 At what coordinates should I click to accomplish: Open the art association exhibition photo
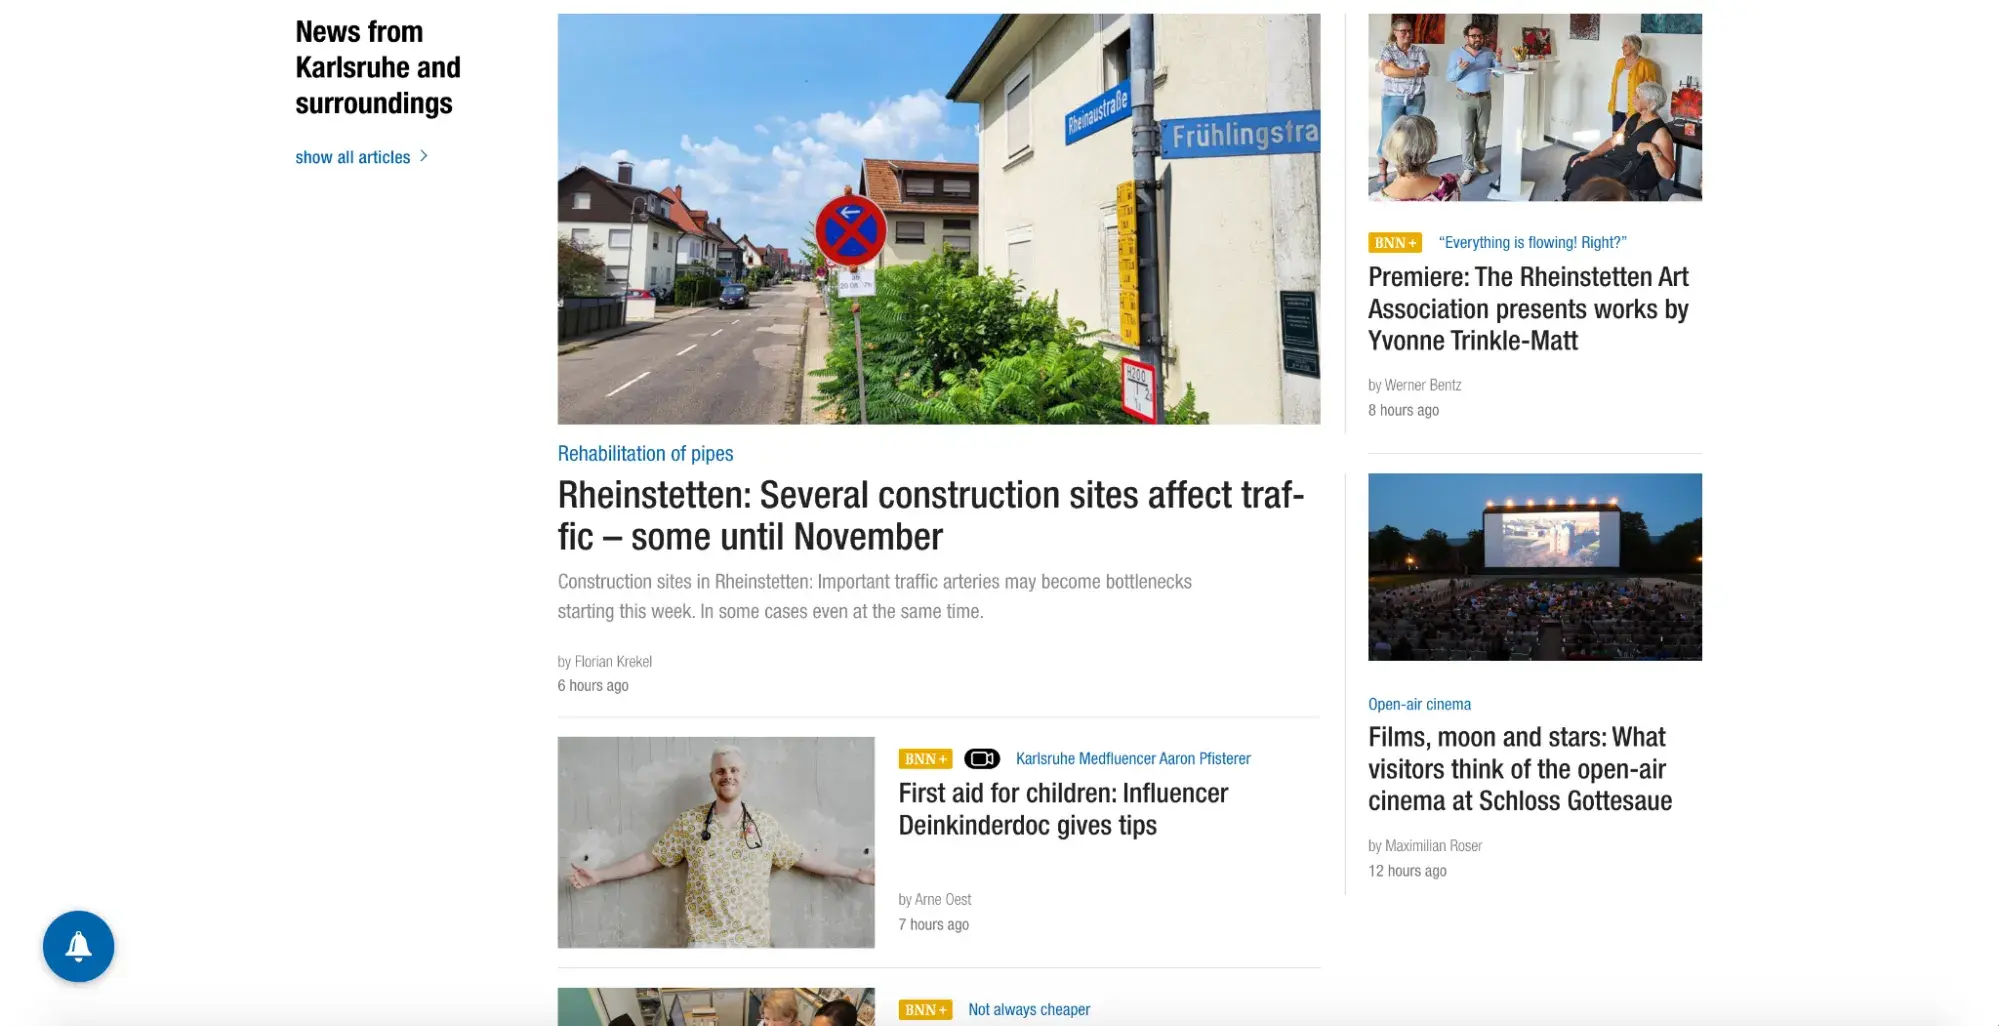pos(1534,107)
